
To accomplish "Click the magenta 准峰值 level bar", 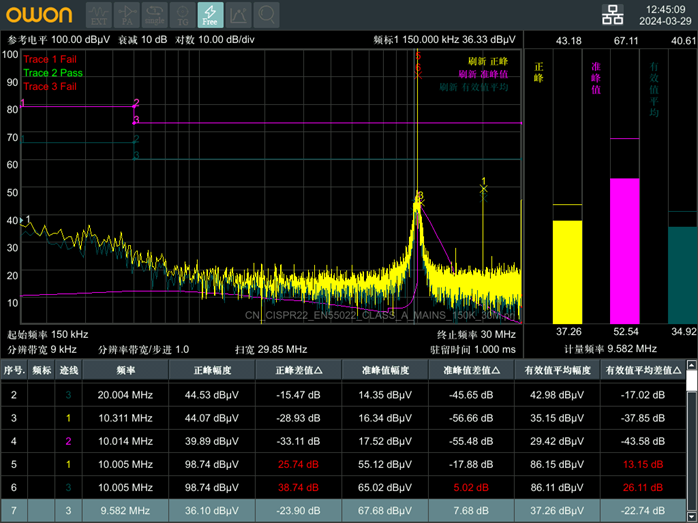I will coord(625,250).
